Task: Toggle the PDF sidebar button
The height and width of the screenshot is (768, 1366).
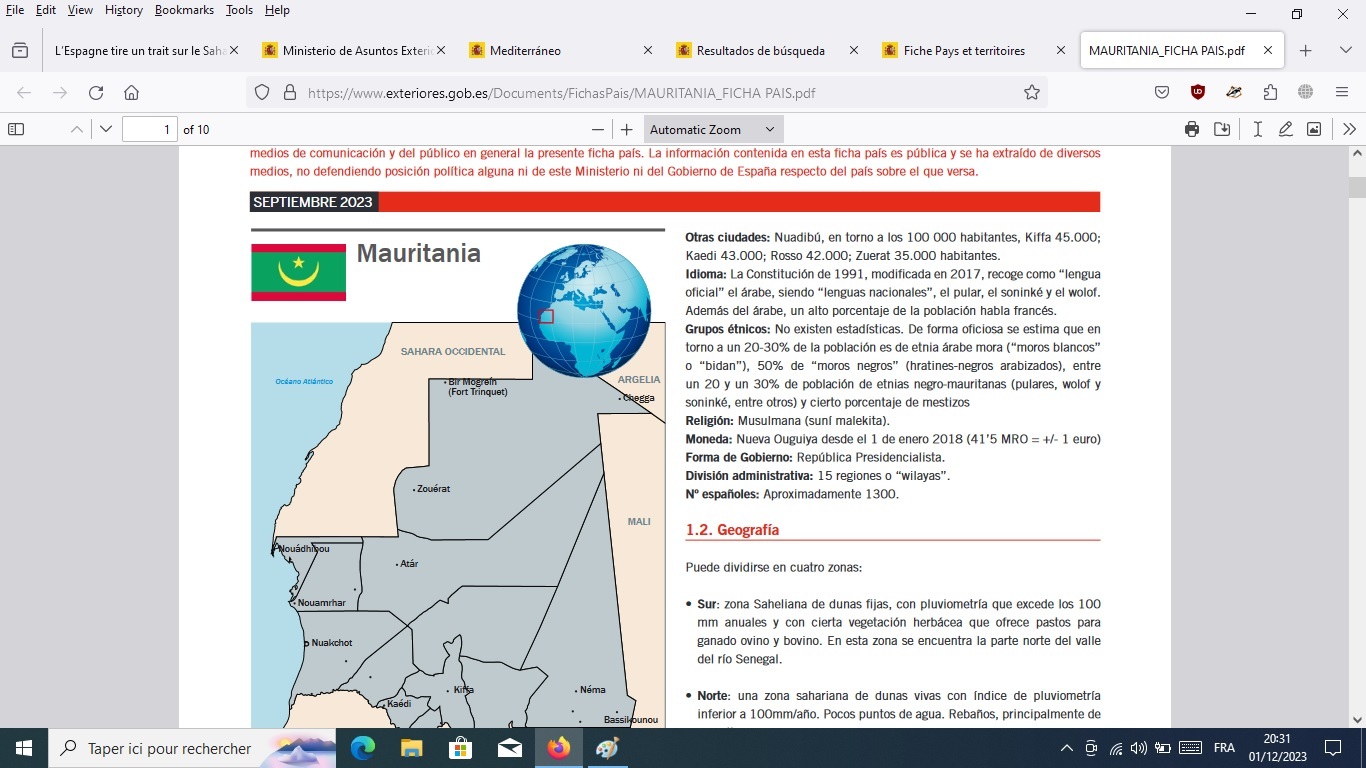Action: pos(16,129)
